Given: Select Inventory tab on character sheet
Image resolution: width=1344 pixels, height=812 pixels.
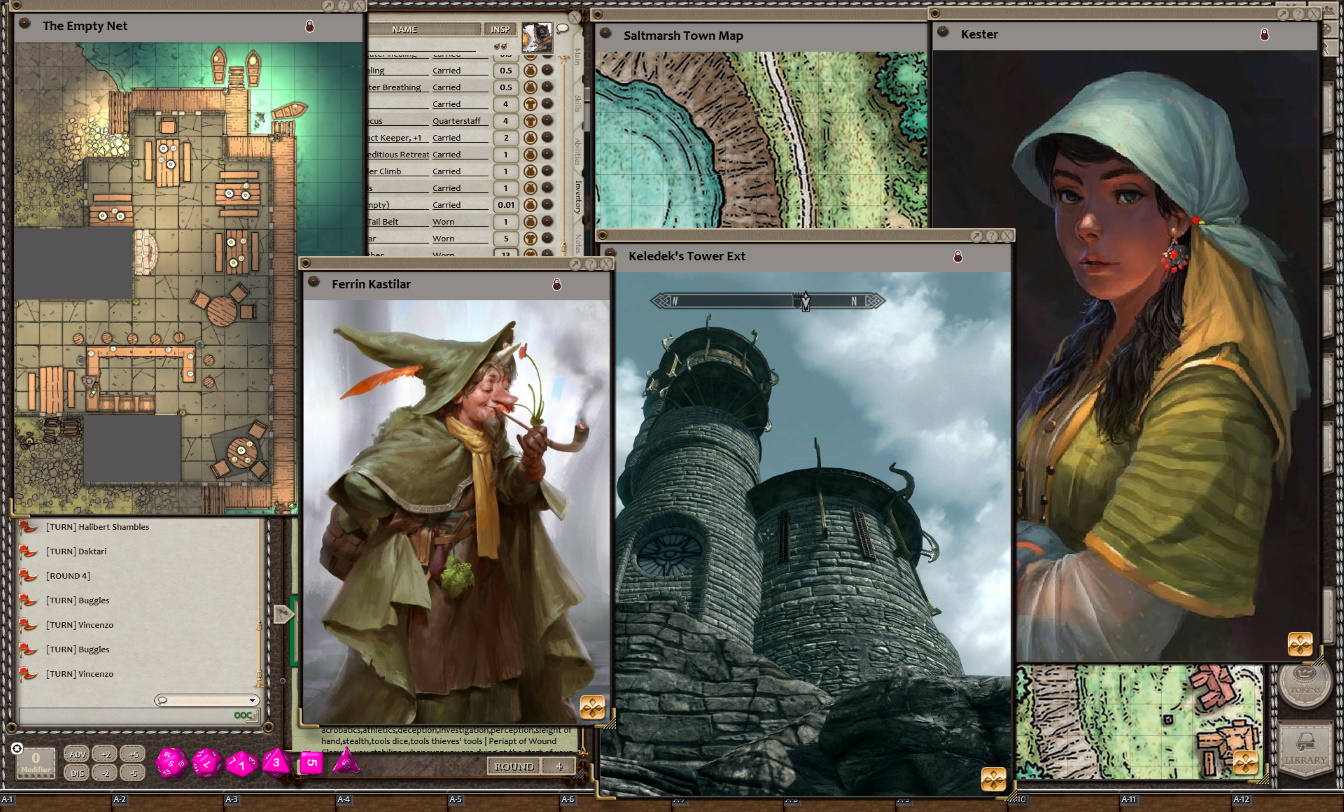Looking at the screenshot, I should (x=578, y=198).
